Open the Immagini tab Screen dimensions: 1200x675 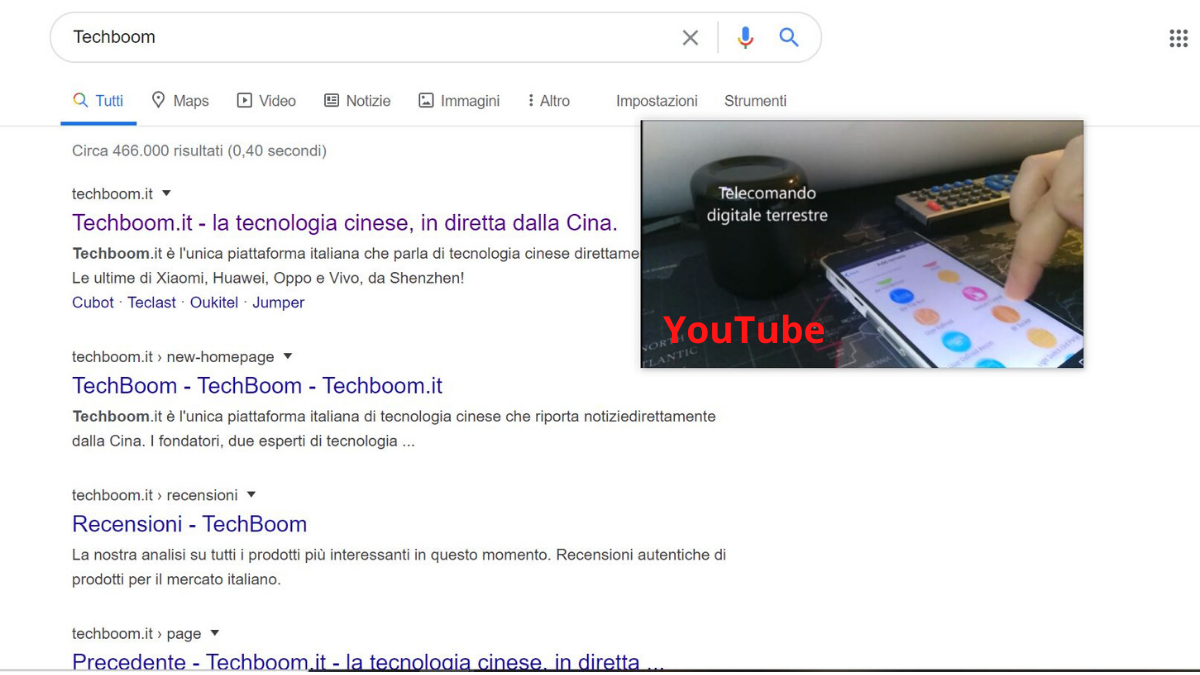459,101
